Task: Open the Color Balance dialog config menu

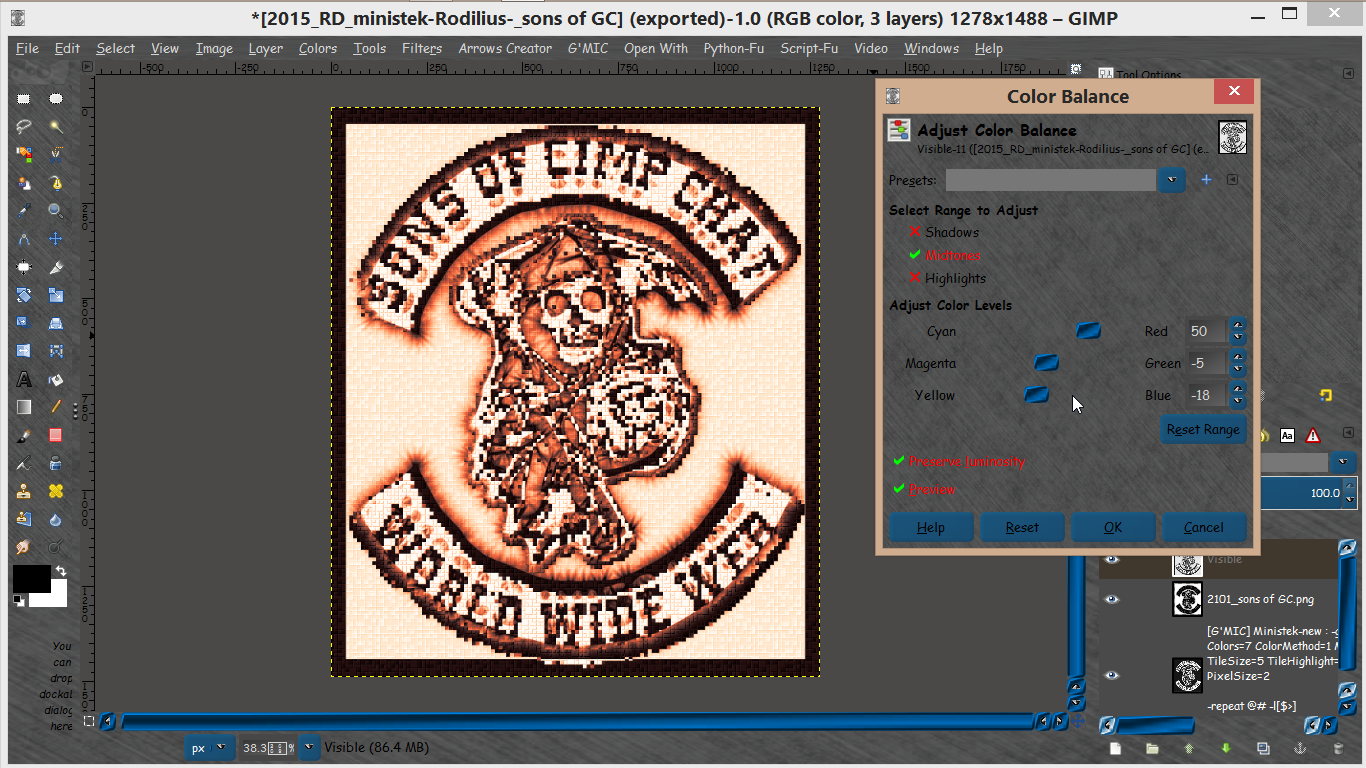Action: point(1233,180)
